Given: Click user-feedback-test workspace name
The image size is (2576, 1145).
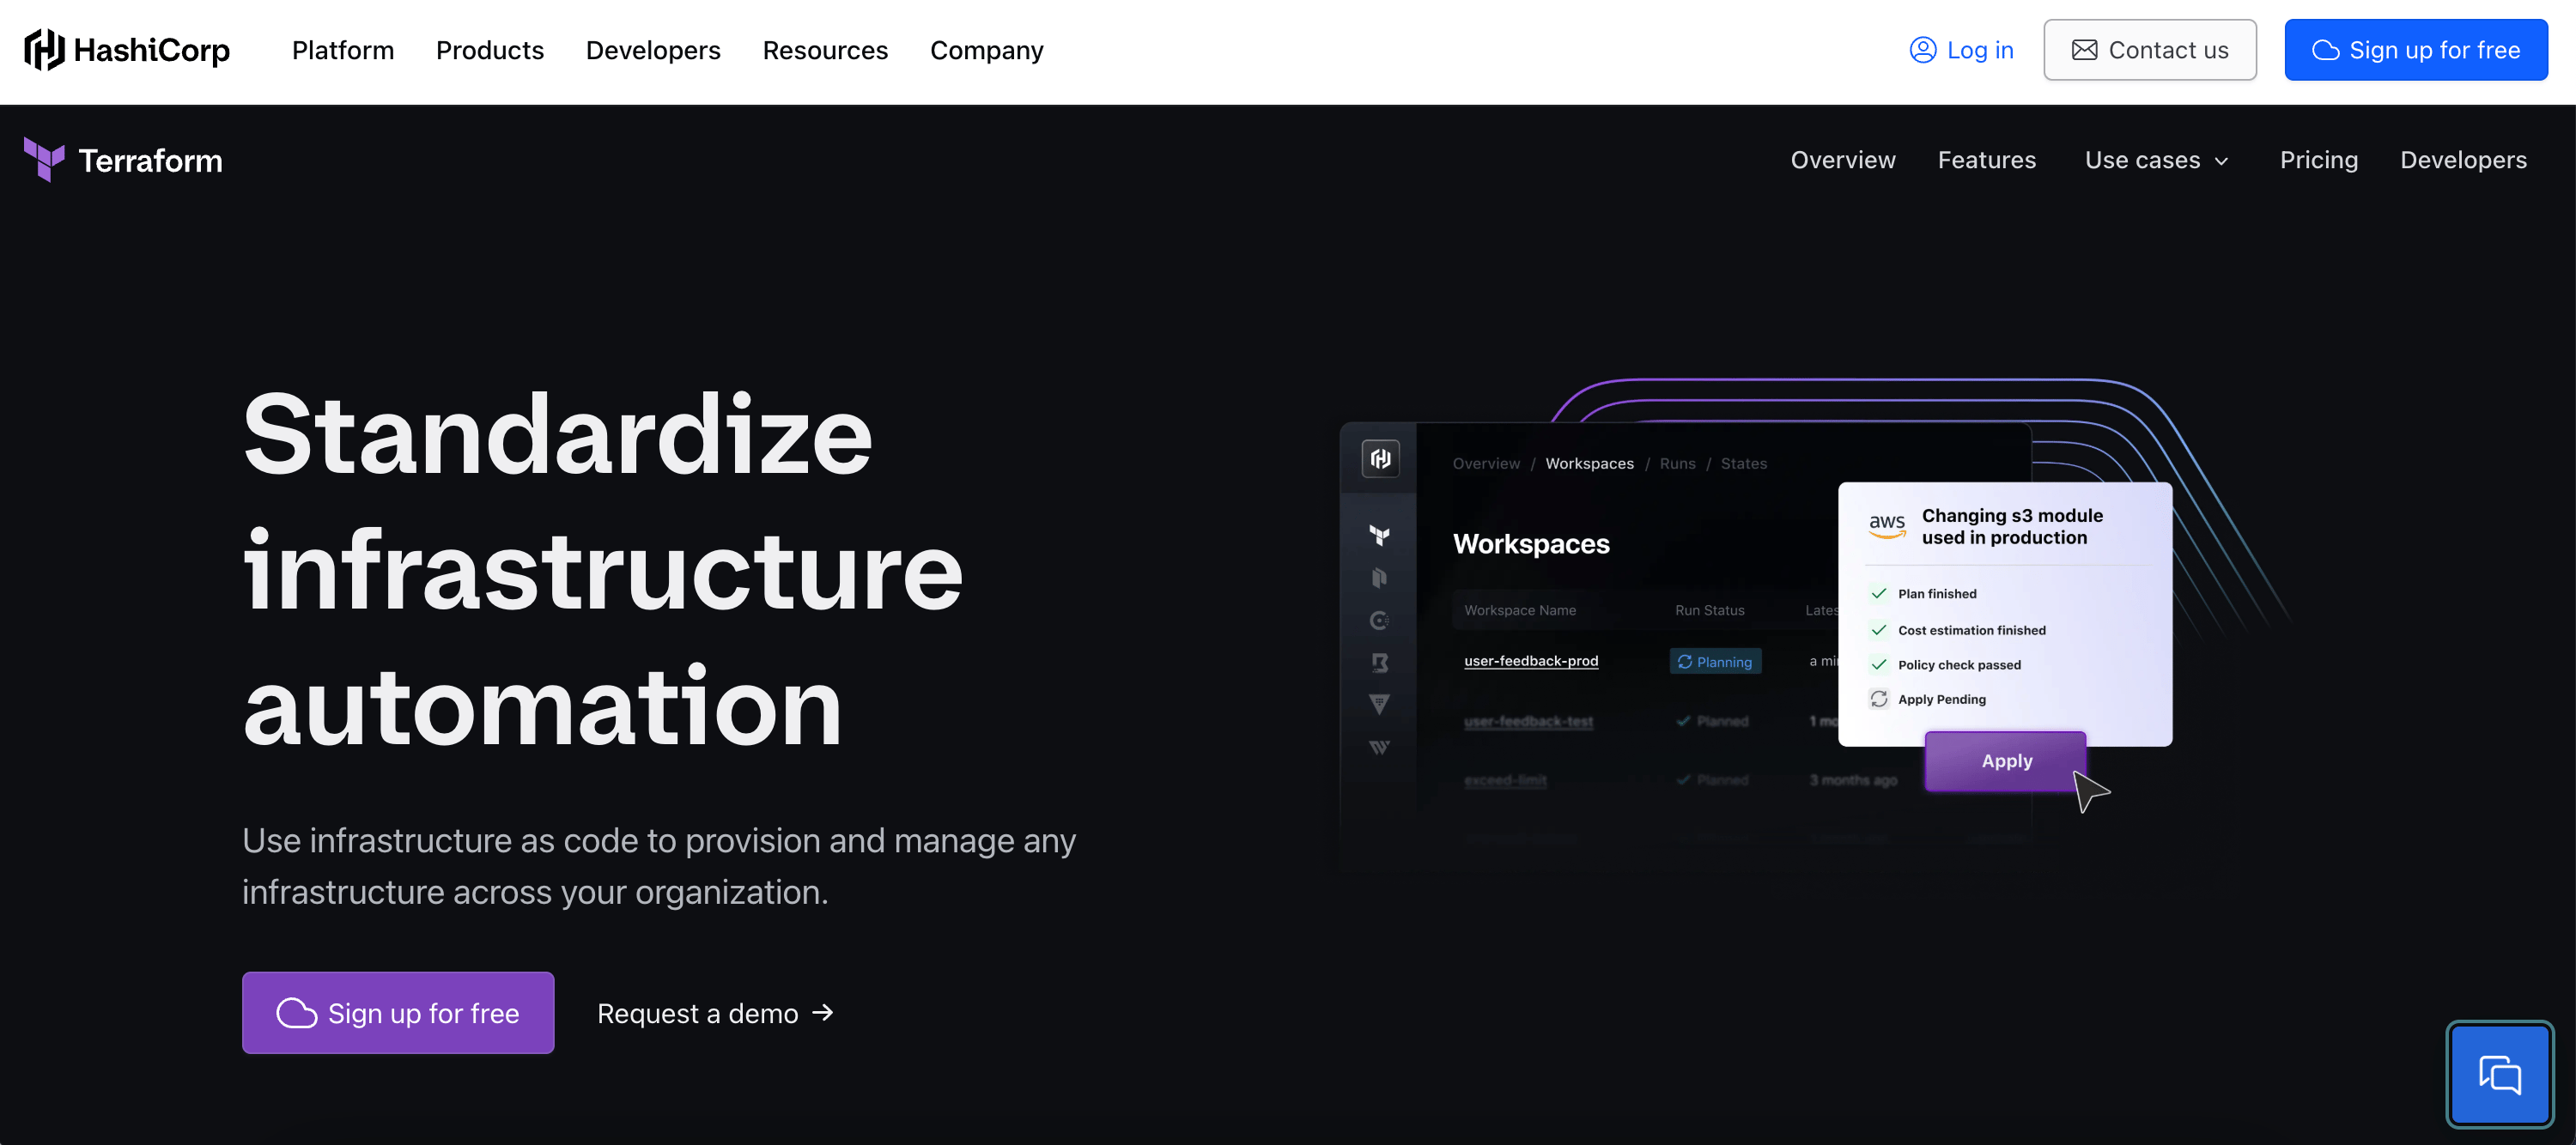Looking at the screenshot, I should pyautogui.click(x=1528, y=721).
